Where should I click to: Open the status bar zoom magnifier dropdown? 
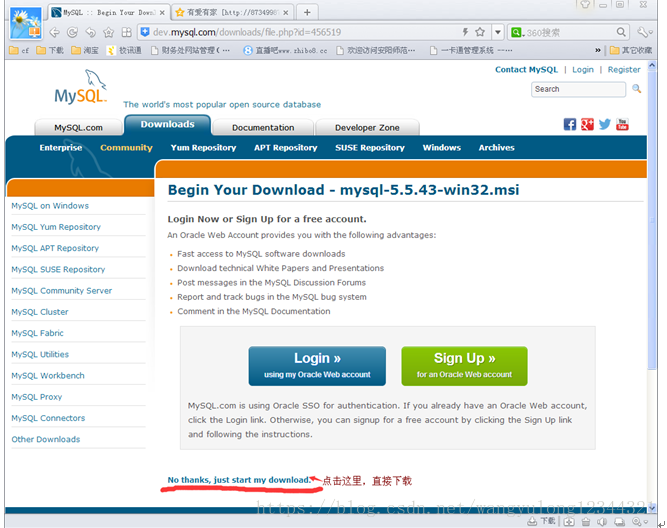(x=639, y=522)
